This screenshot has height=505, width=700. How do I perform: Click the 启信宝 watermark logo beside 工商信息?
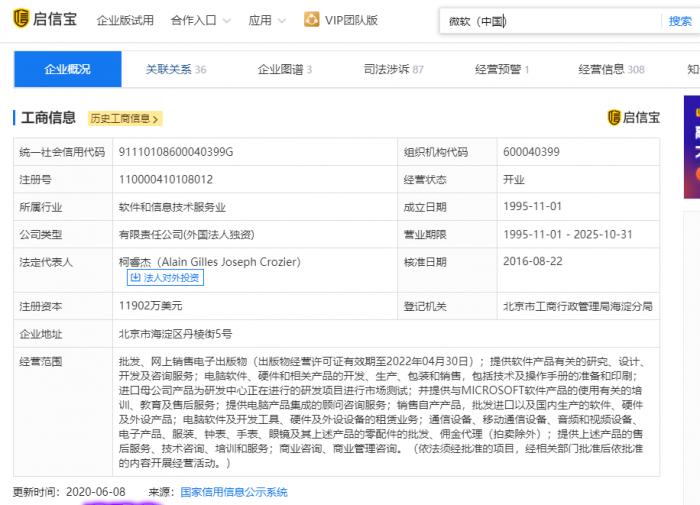634,118
